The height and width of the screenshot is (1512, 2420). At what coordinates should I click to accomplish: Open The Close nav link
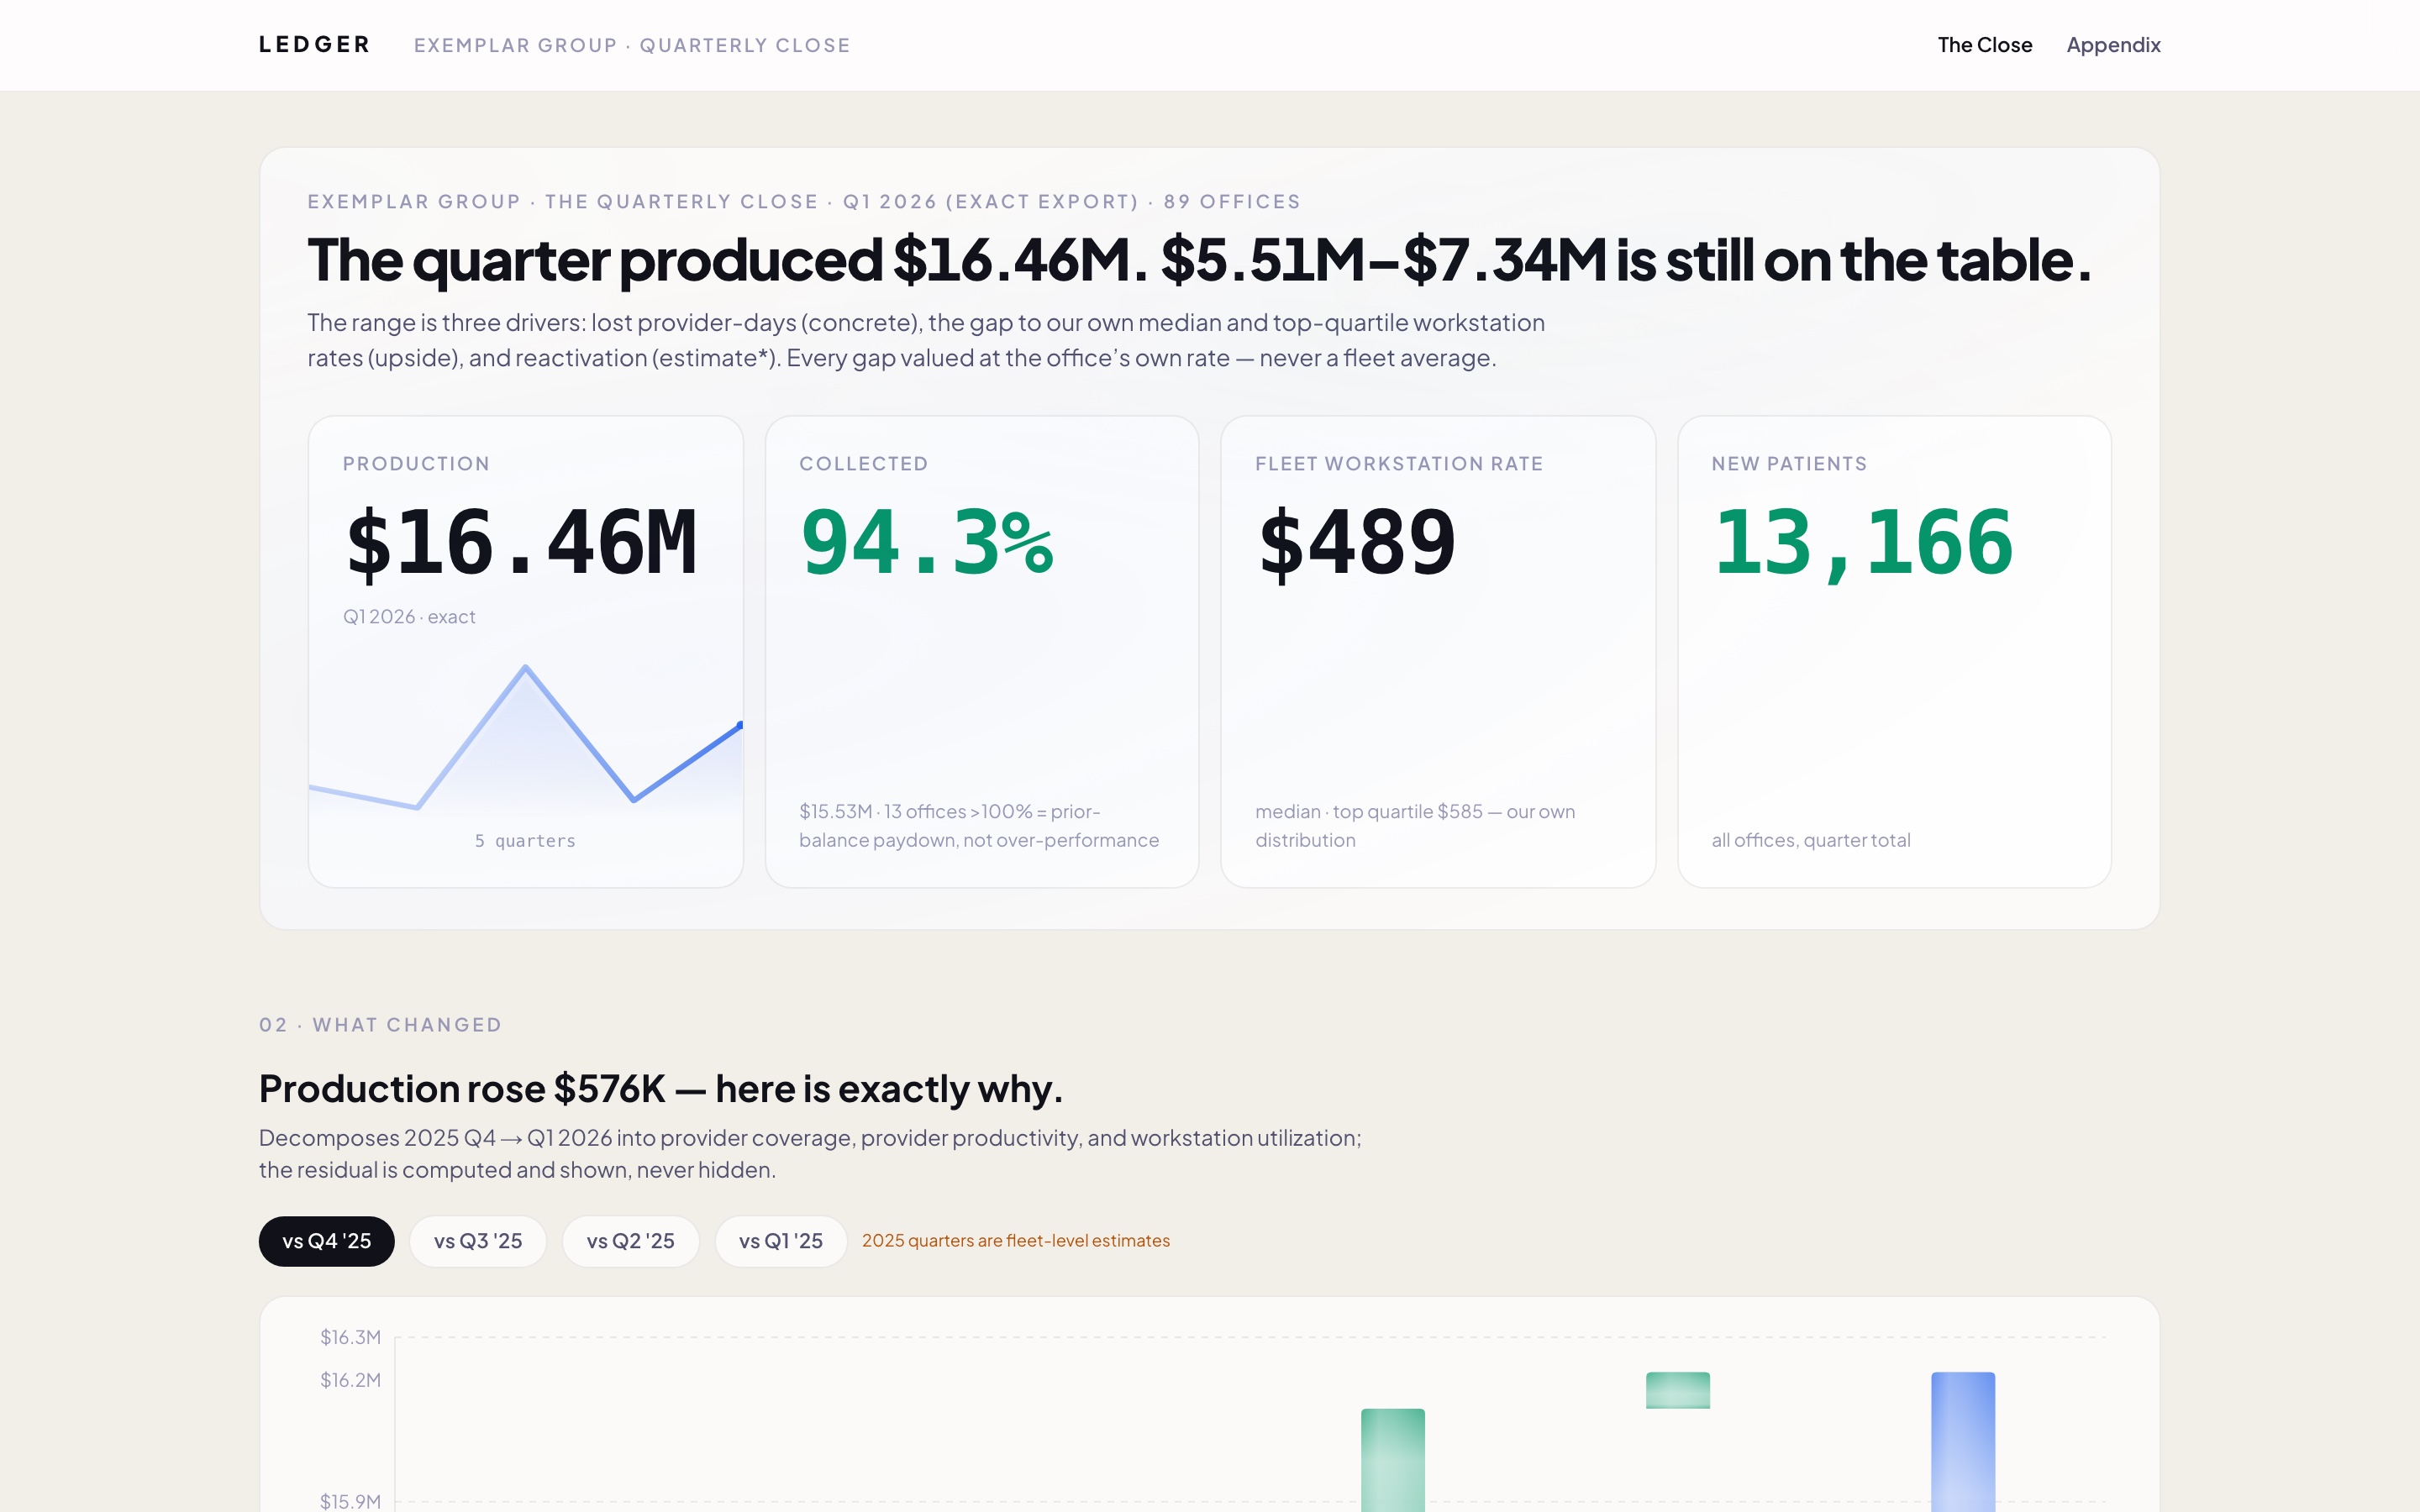(x=1984, y=45)
